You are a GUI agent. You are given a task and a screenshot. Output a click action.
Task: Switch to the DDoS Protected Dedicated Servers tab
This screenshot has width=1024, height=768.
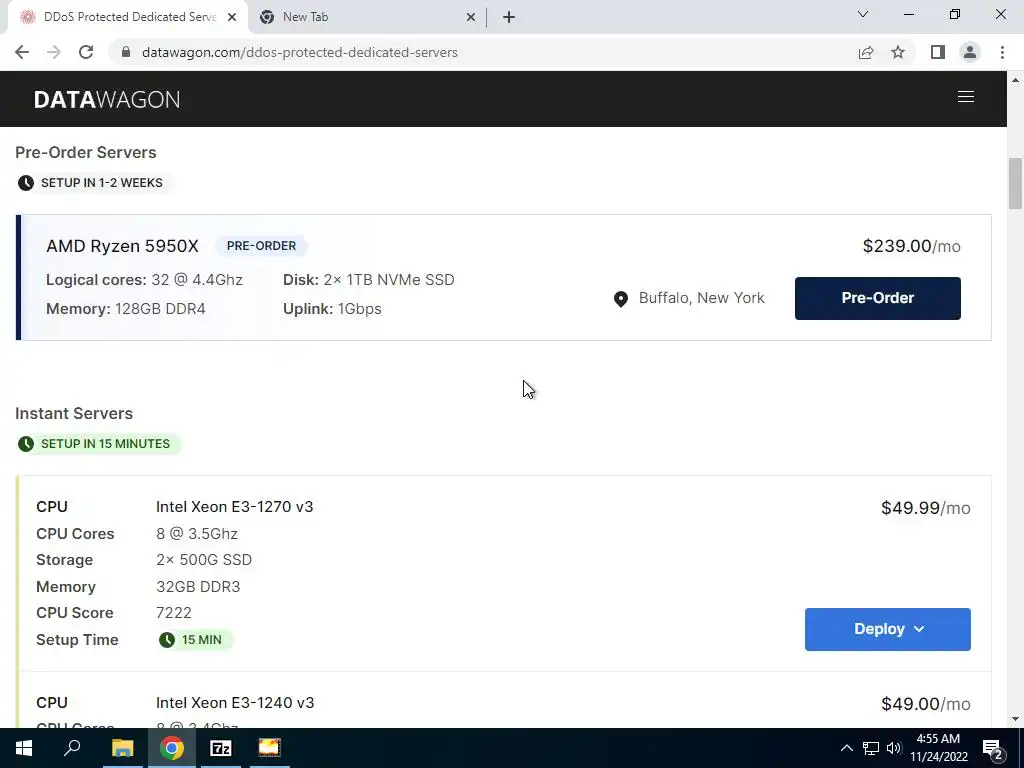point(129,17)
